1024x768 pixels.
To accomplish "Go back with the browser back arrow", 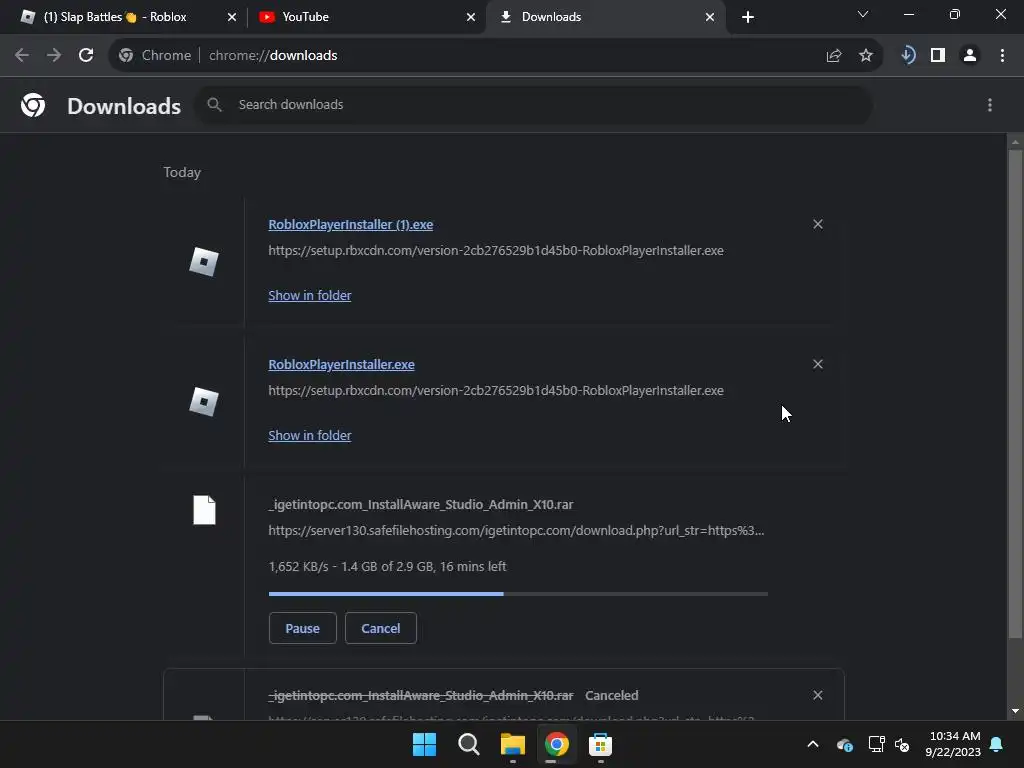I will coord(22,56).
